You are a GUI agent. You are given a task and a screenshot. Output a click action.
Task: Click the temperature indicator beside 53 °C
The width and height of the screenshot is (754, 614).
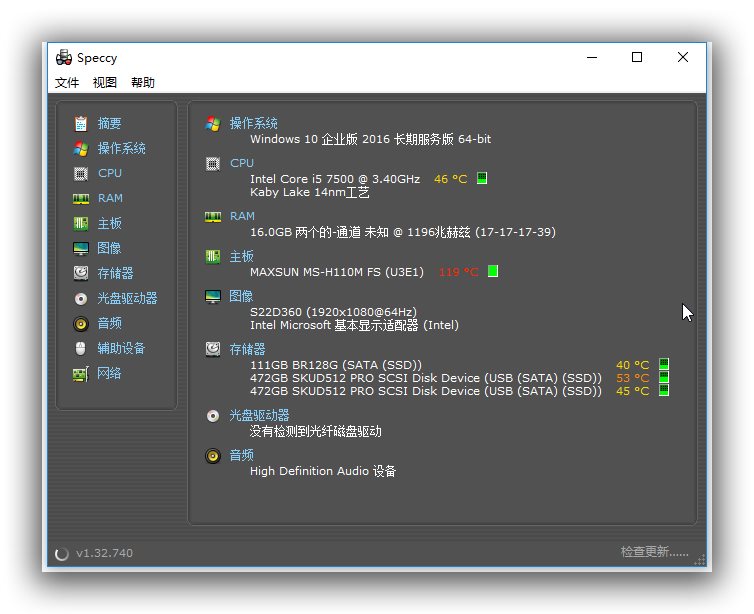[664, 377]
